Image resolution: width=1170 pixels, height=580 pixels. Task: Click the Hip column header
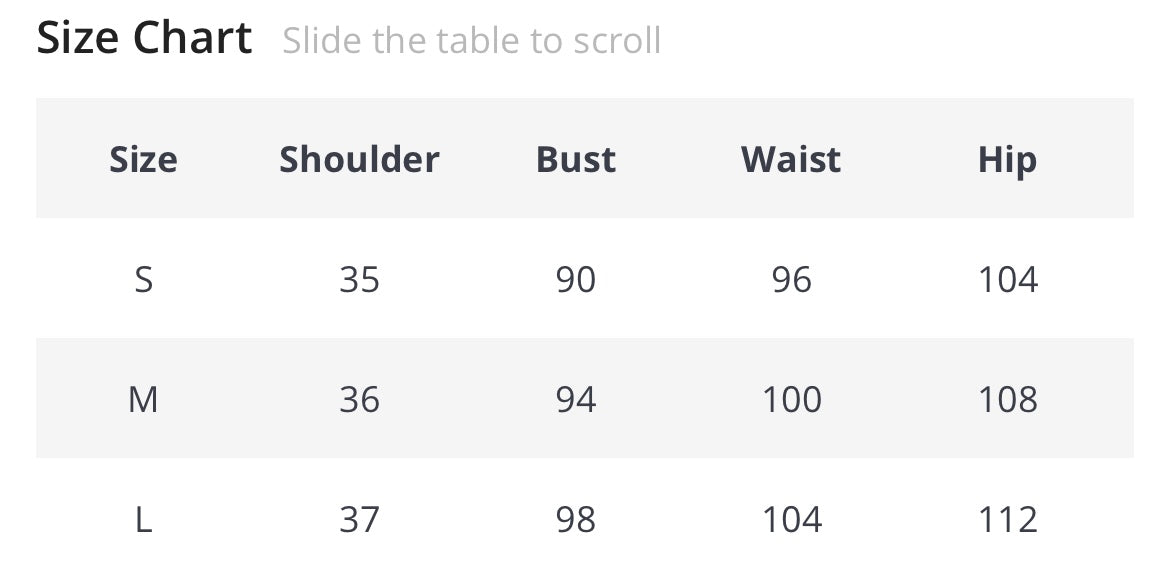[x=1007, y=159]
